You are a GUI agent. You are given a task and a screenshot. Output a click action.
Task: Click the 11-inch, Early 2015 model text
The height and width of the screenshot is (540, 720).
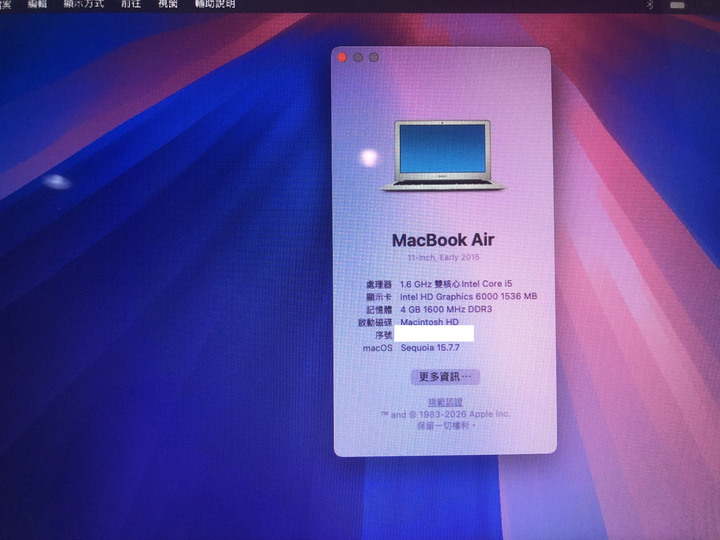444,258
